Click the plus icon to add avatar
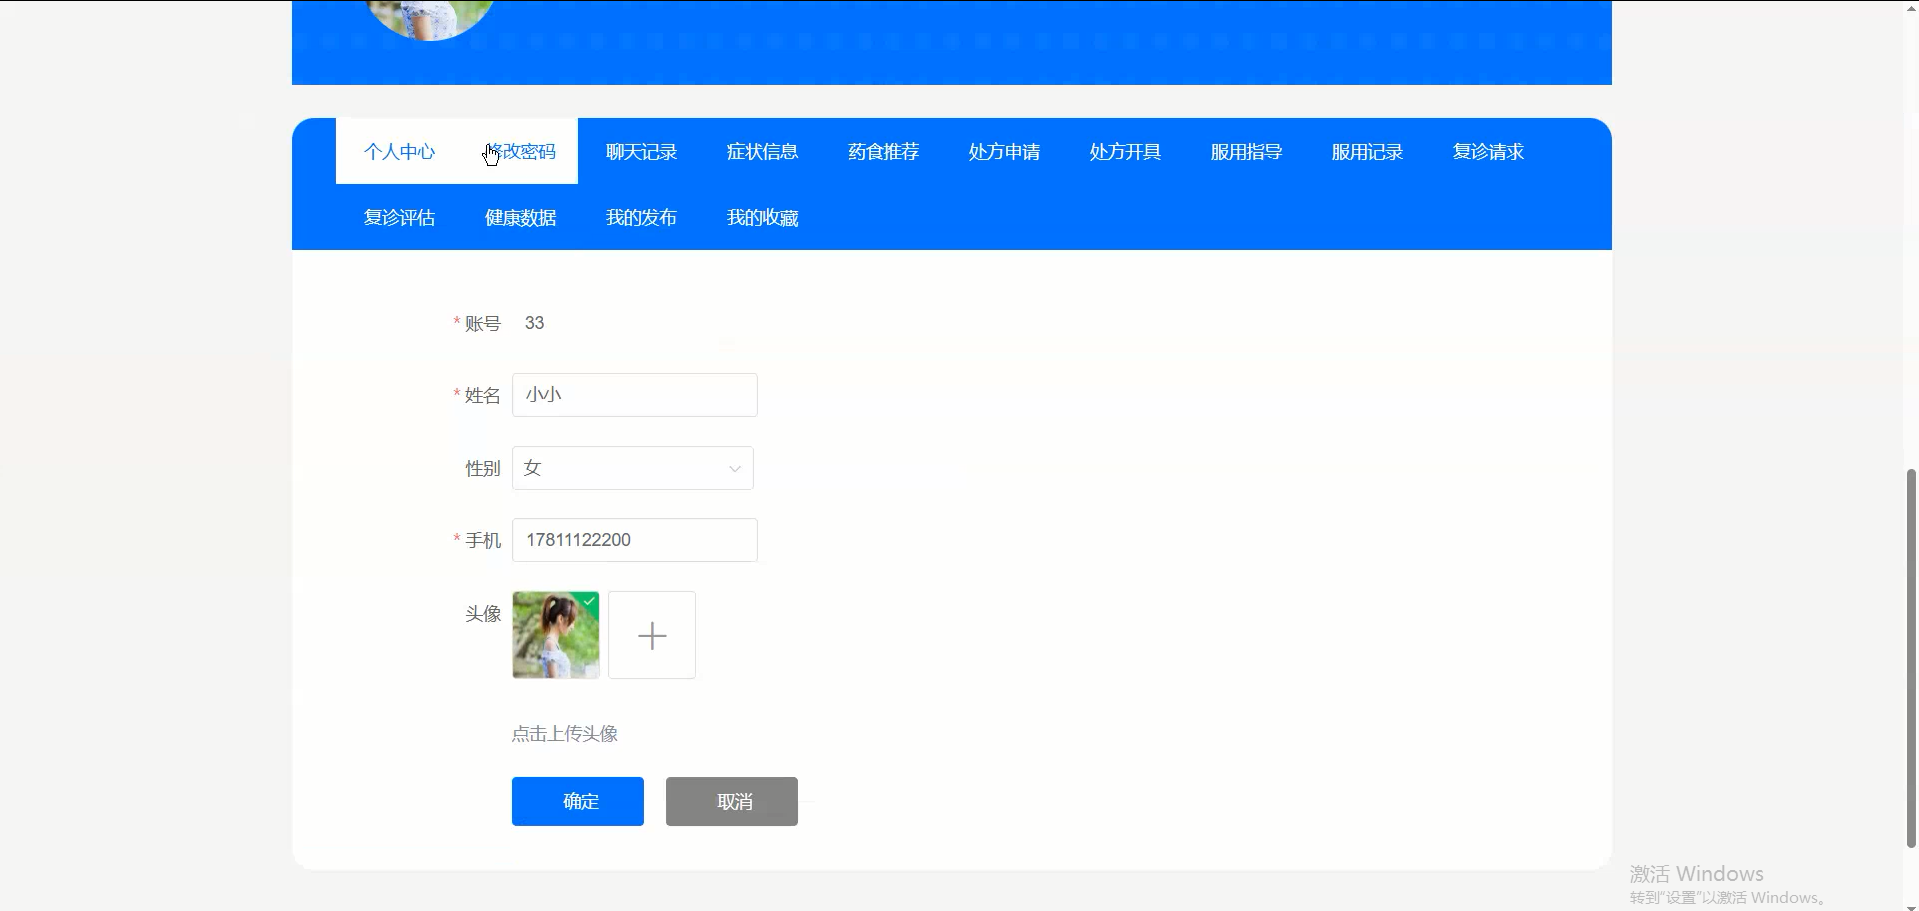The width and height of the screenshot is (1919, 911). click(651, 634)
